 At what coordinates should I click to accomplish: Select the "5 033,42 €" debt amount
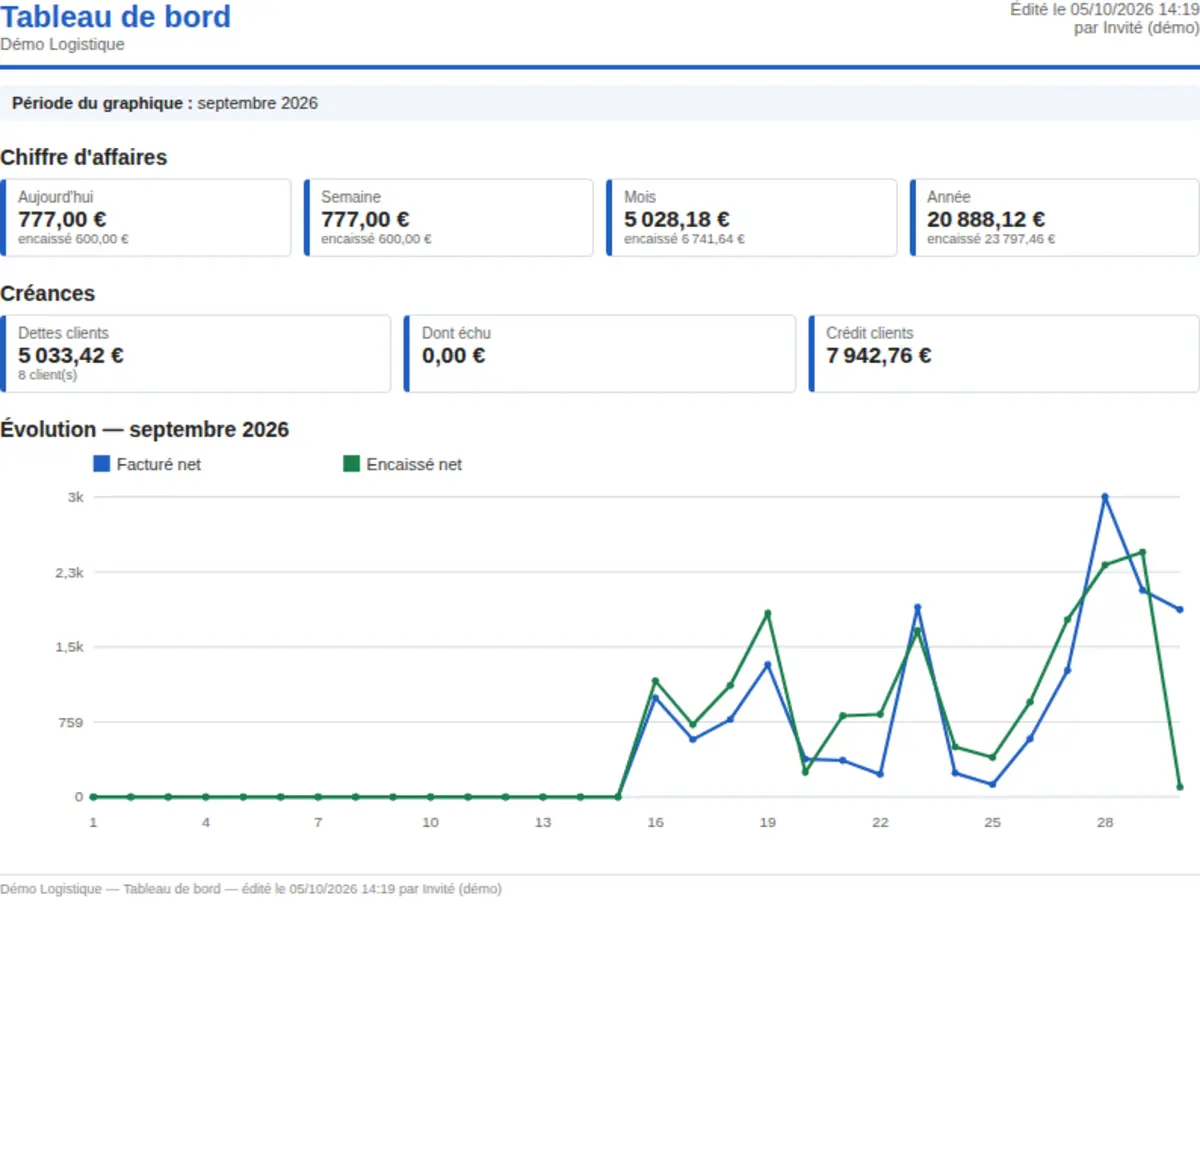(71, 355)
